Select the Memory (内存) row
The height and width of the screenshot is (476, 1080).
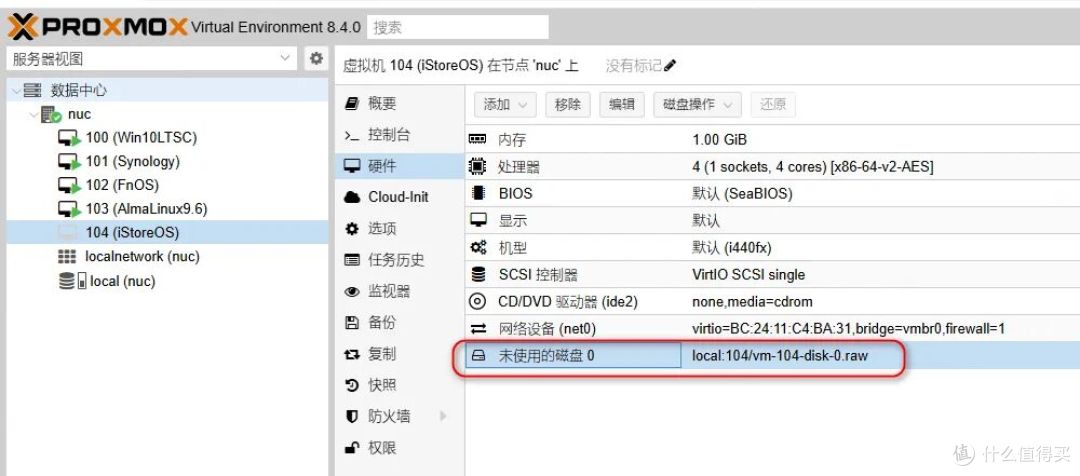pos(772,140)
